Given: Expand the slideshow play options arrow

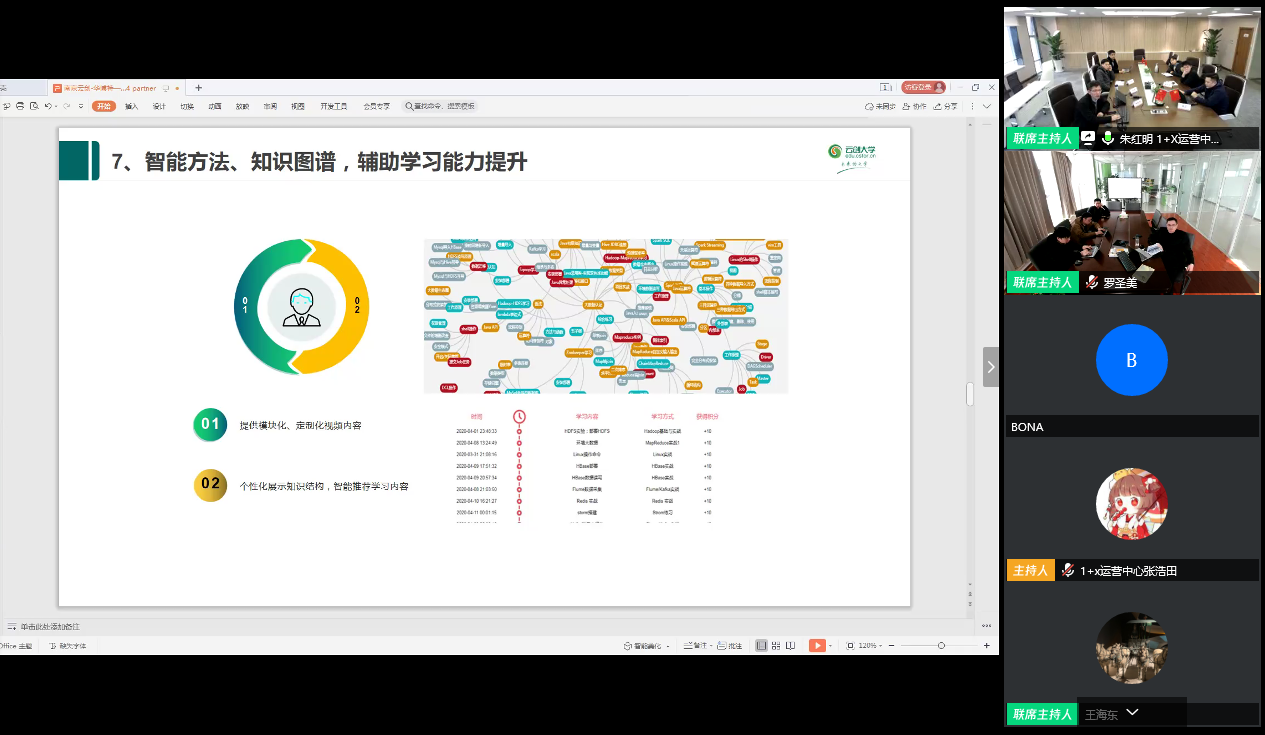Looking at the screenshot, I should point(832,646).
